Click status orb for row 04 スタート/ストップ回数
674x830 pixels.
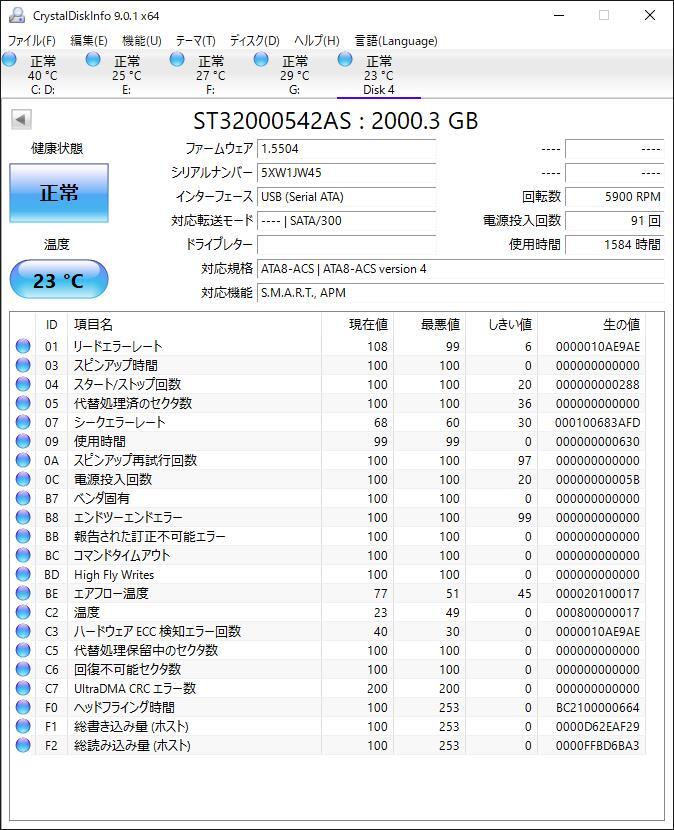pyautogui.click(x=23, y=384)
